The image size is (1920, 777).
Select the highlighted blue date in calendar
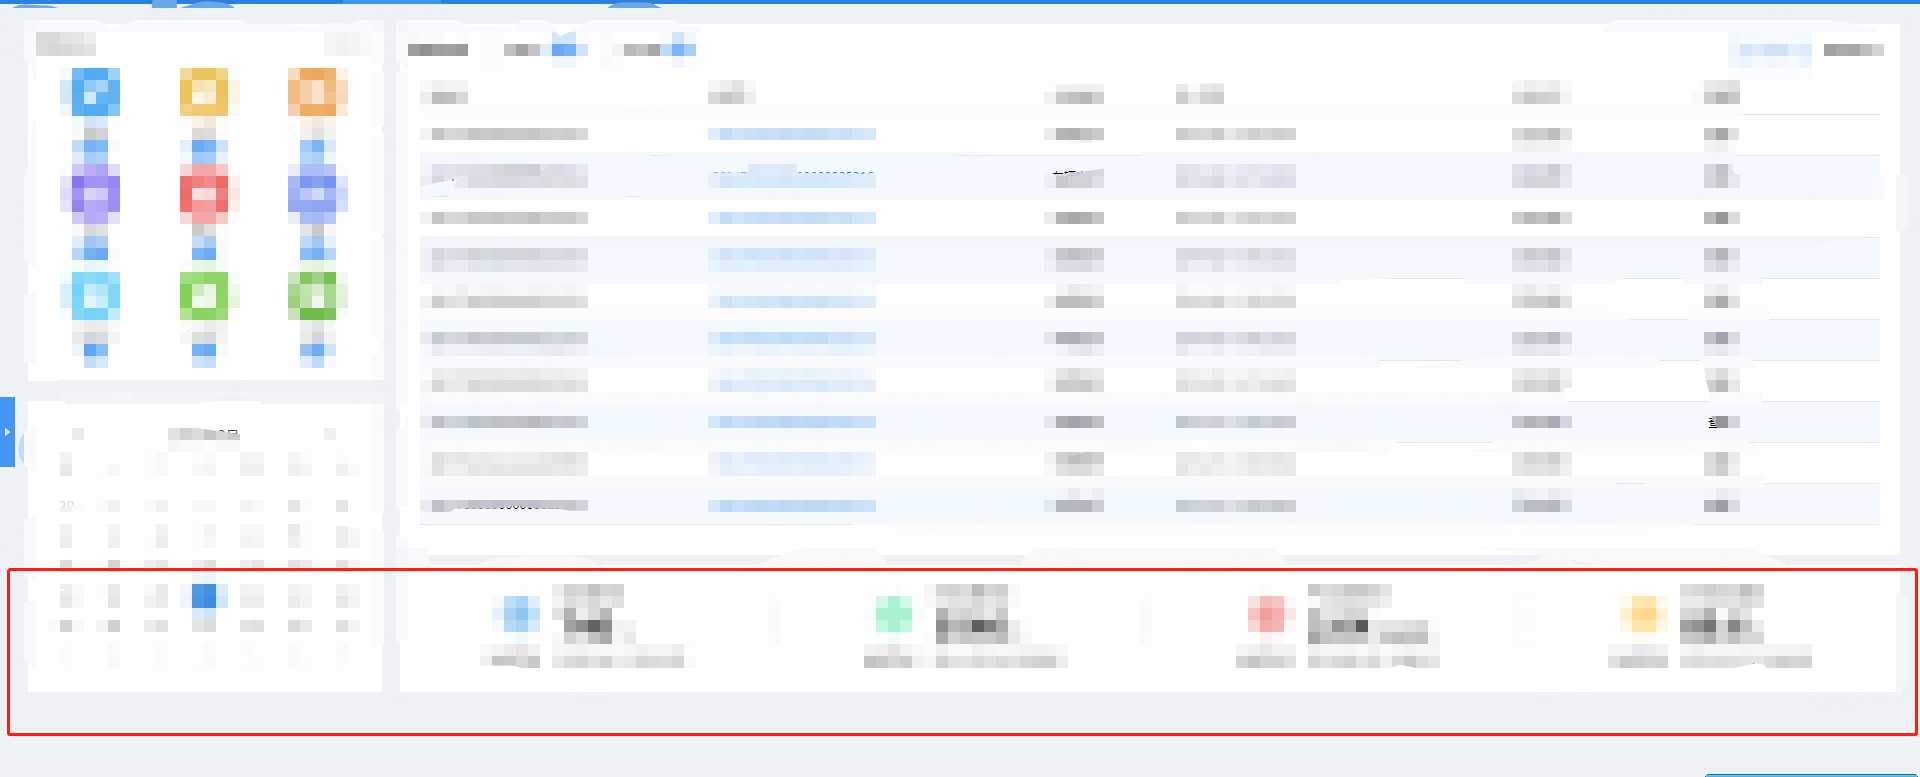tap(204, 596)
